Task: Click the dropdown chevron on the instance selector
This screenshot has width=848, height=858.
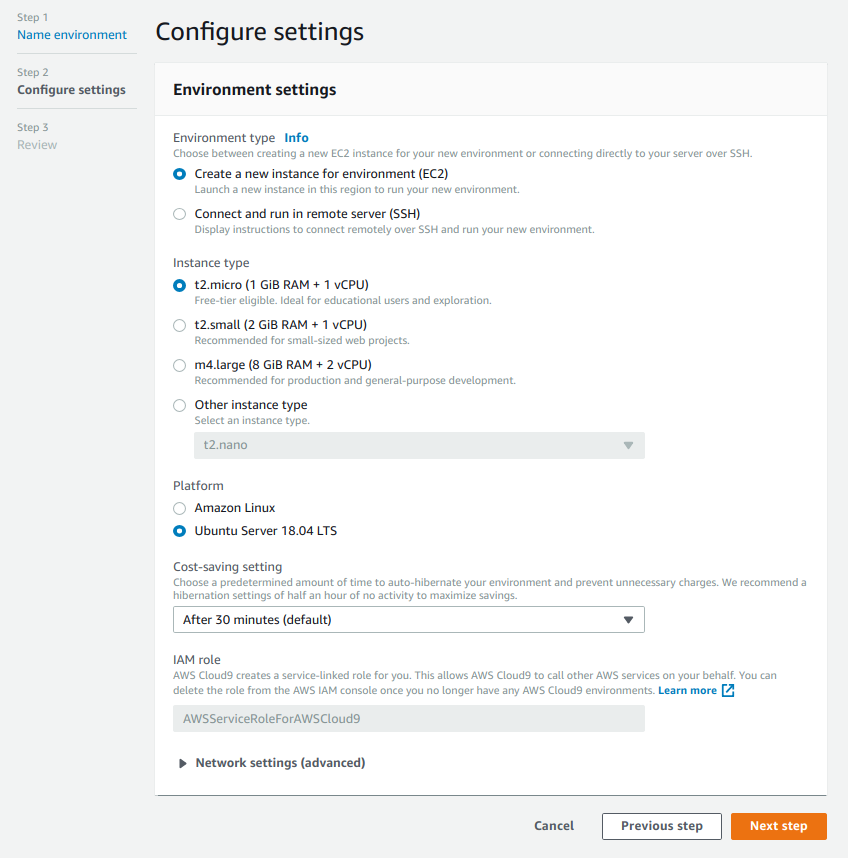Action: (629, 445)
